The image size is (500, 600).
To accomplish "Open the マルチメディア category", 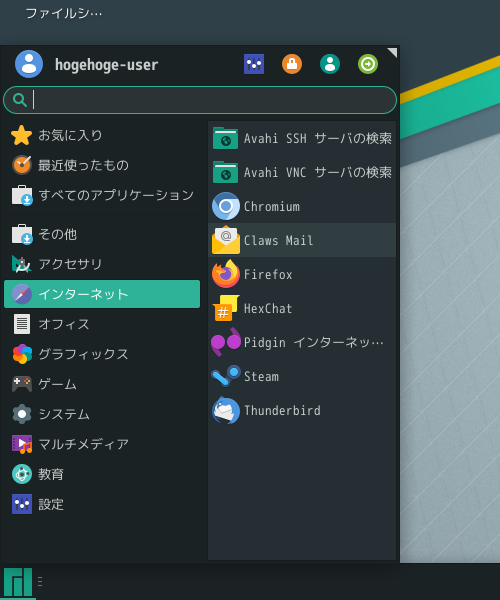I will click(102, 444).
